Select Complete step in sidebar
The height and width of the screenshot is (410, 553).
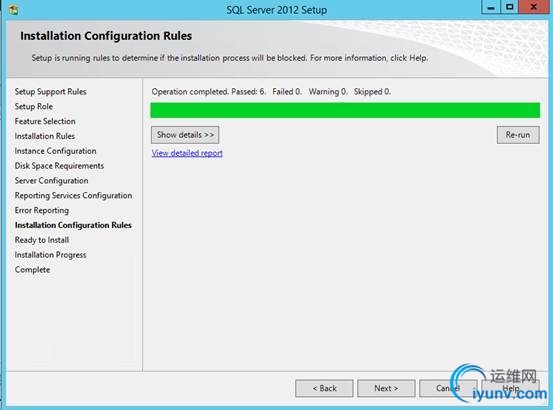(x=32, y=269)
